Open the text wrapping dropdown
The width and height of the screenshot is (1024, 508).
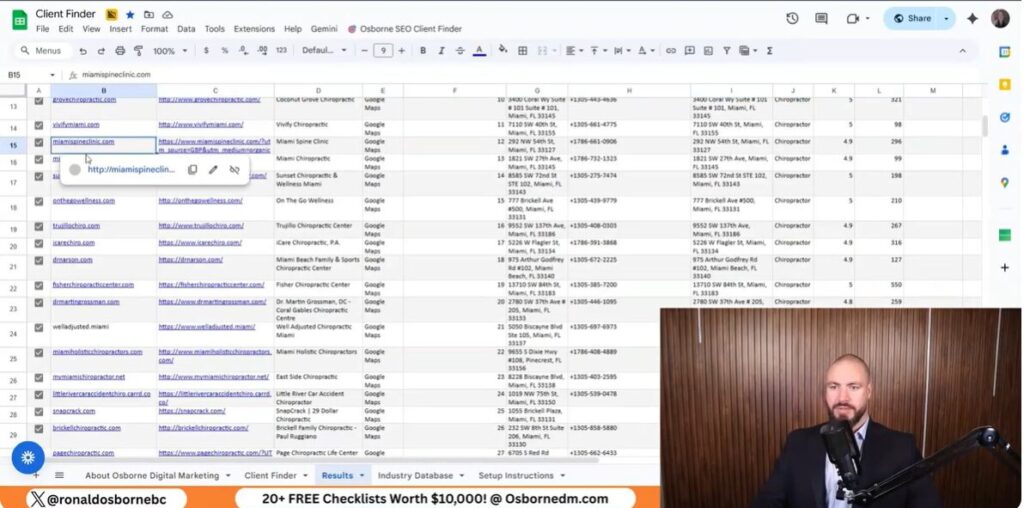(x=621, y=50)
